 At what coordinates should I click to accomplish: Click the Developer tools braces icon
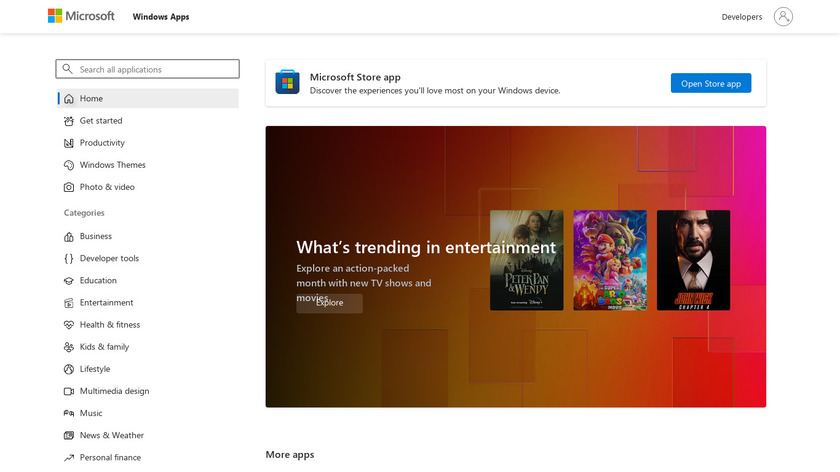tap(69, 258)
